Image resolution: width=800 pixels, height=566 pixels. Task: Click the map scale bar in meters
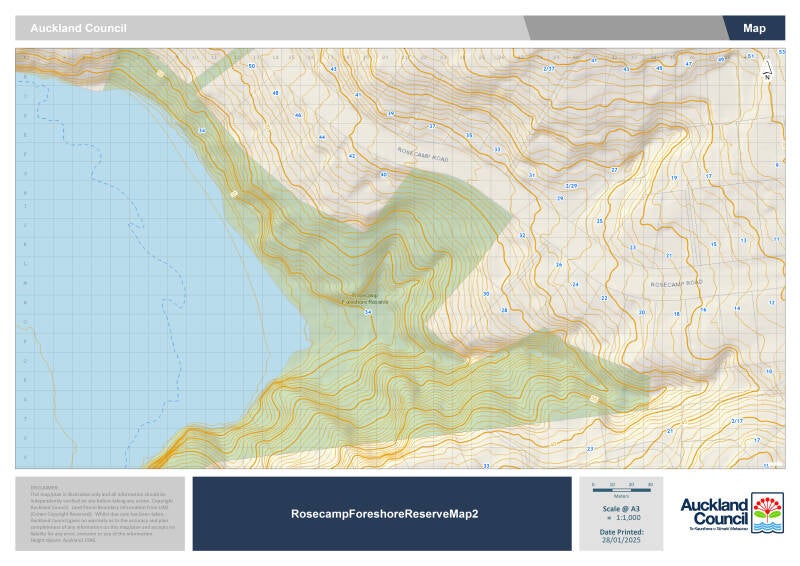point(621,489)
